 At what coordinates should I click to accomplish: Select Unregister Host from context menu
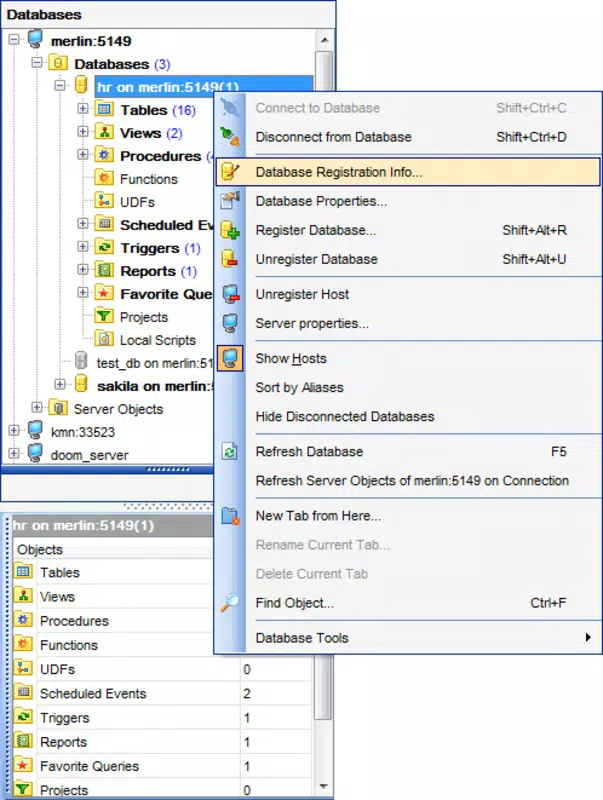[x=407, y=294]
